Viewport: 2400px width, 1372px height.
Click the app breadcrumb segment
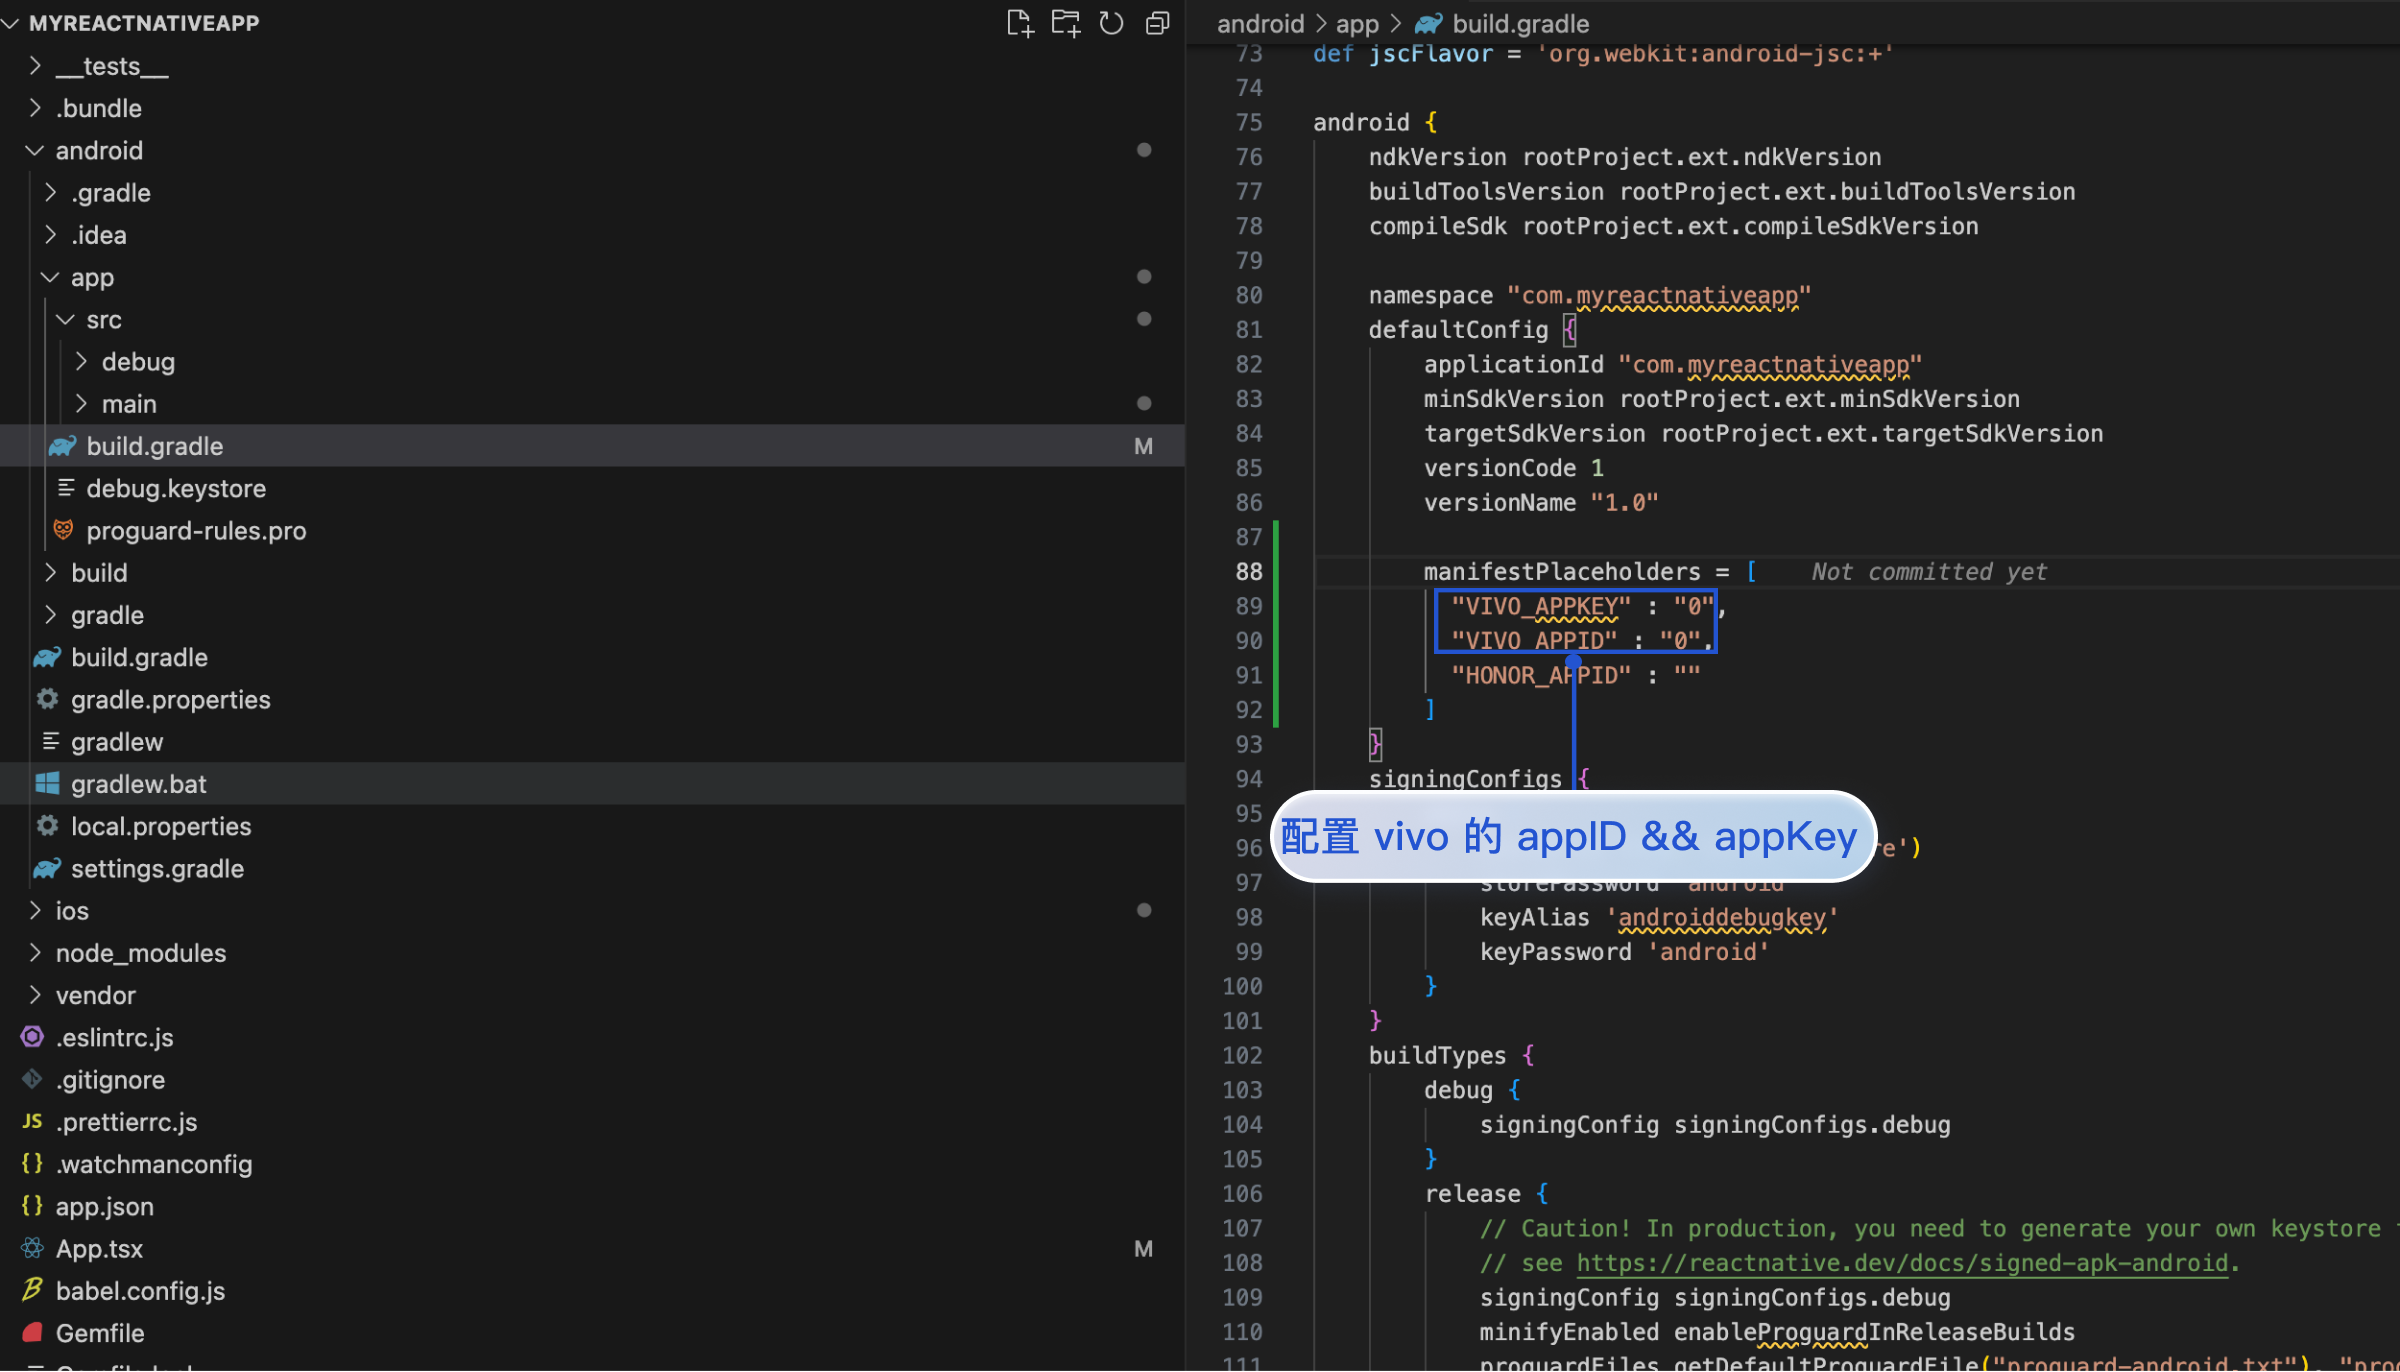pos(1356,23)
